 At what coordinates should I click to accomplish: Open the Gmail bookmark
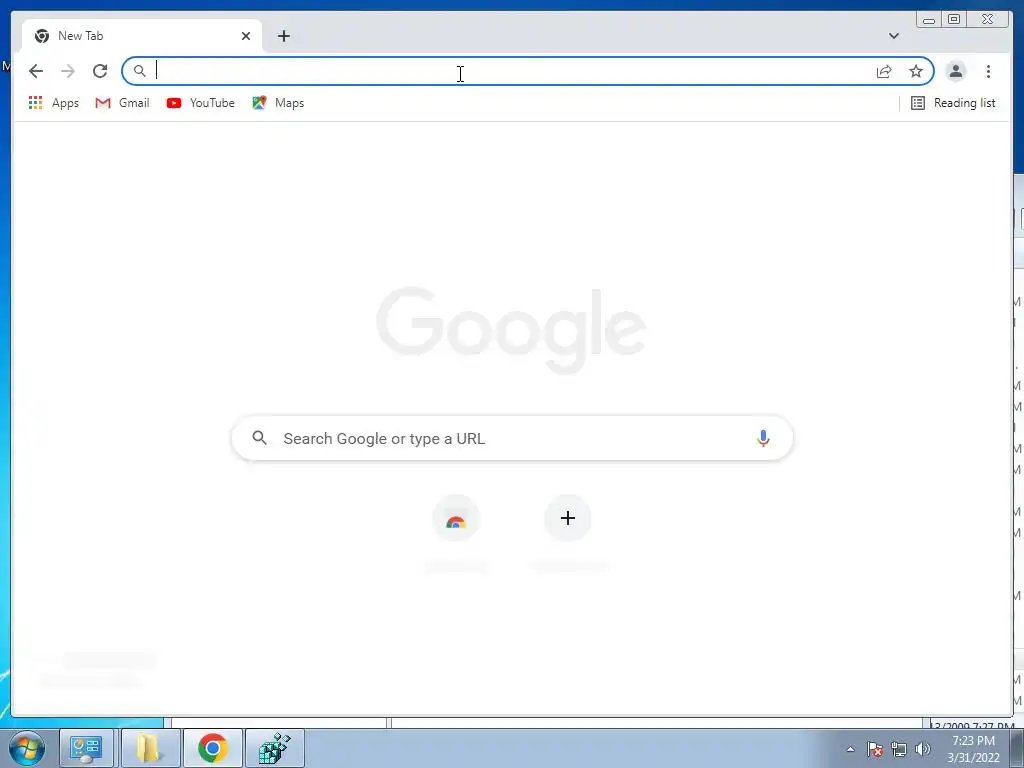pos(122,103)
